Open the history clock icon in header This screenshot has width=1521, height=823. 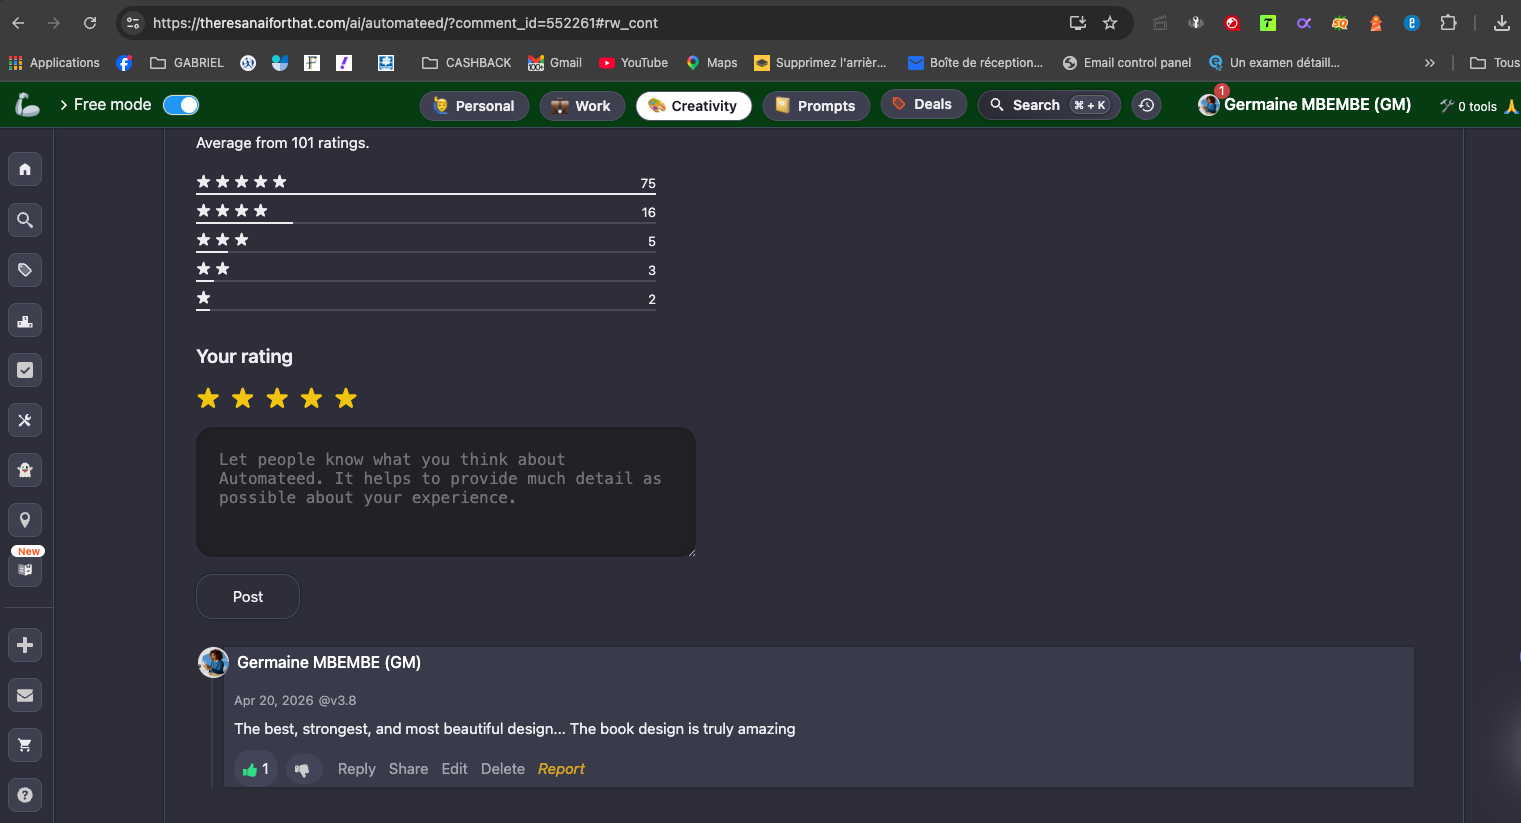click(1147, 105)
